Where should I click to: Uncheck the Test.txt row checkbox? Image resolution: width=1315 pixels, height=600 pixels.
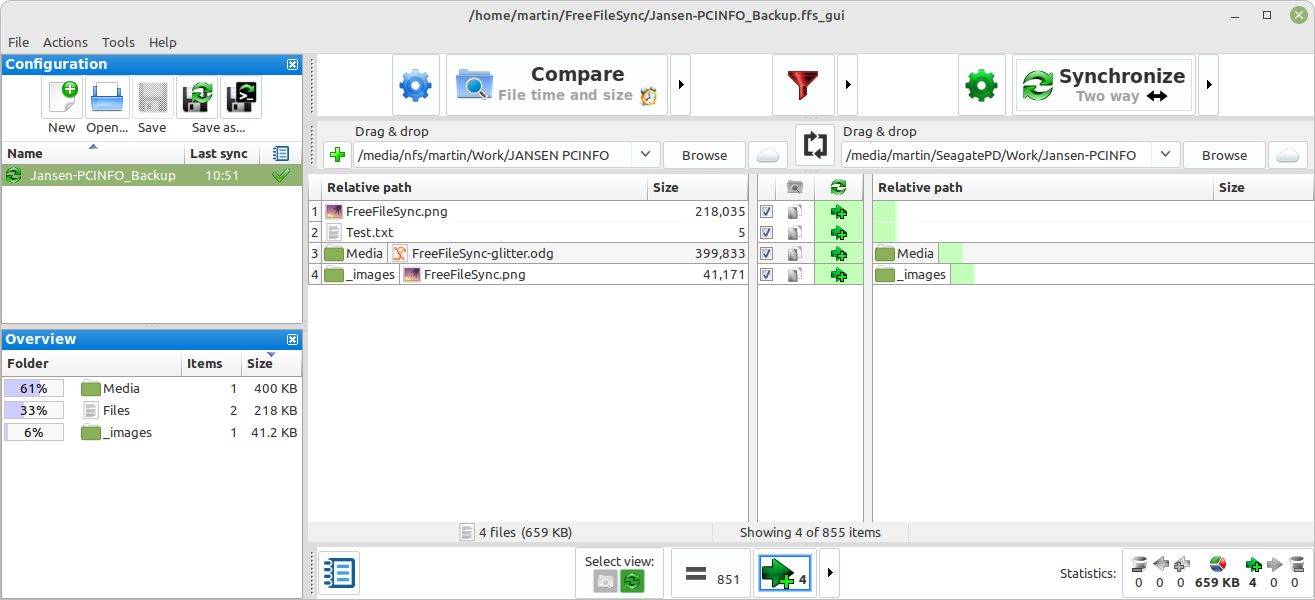[x=766, y=233]
